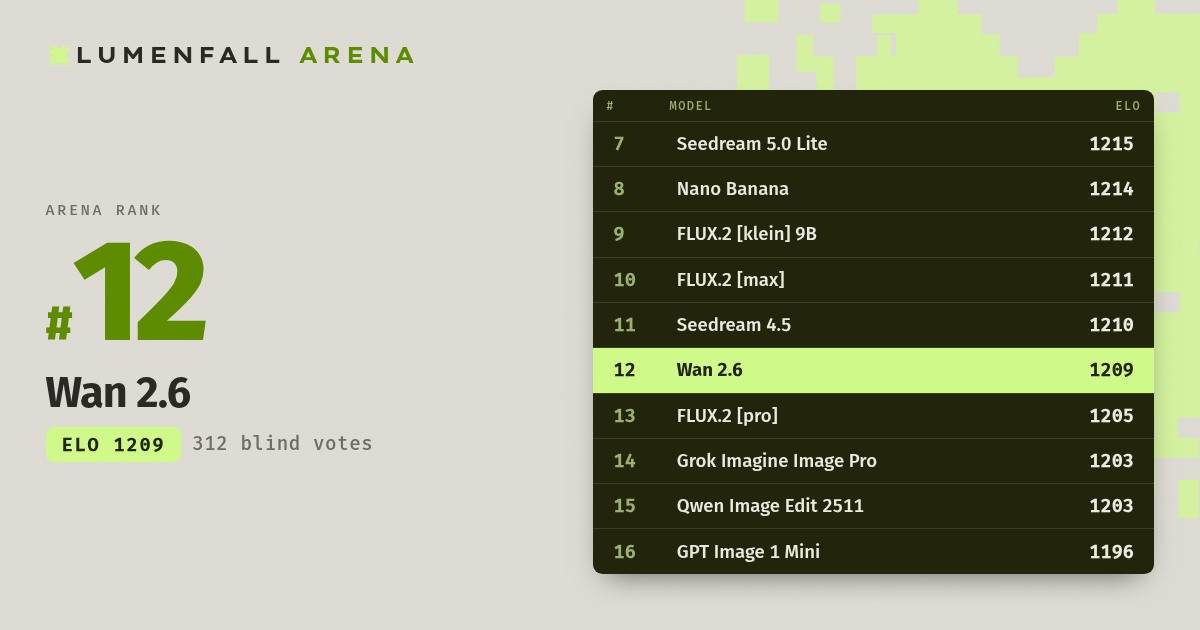
Task: Click rank number 15 in the table
Action: tap(624, 506)
